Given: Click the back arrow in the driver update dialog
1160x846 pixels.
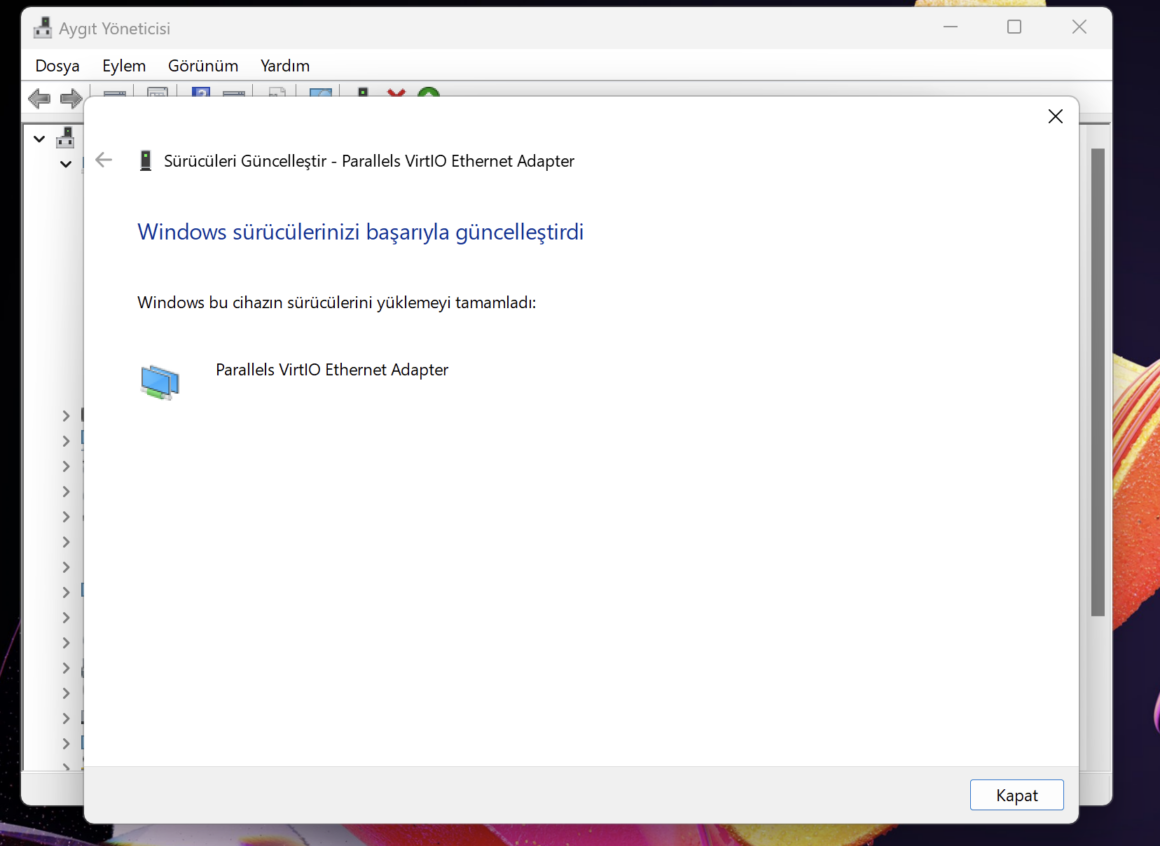Looking at the screenshot, I should coord(104,160).
